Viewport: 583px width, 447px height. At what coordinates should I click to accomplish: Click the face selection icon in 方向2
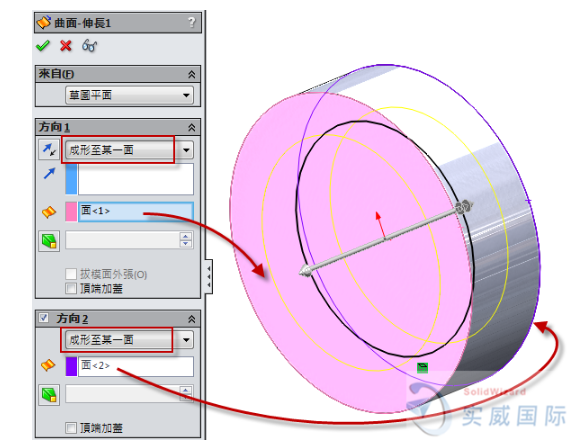pyautogui.click(x=48, y=365)
